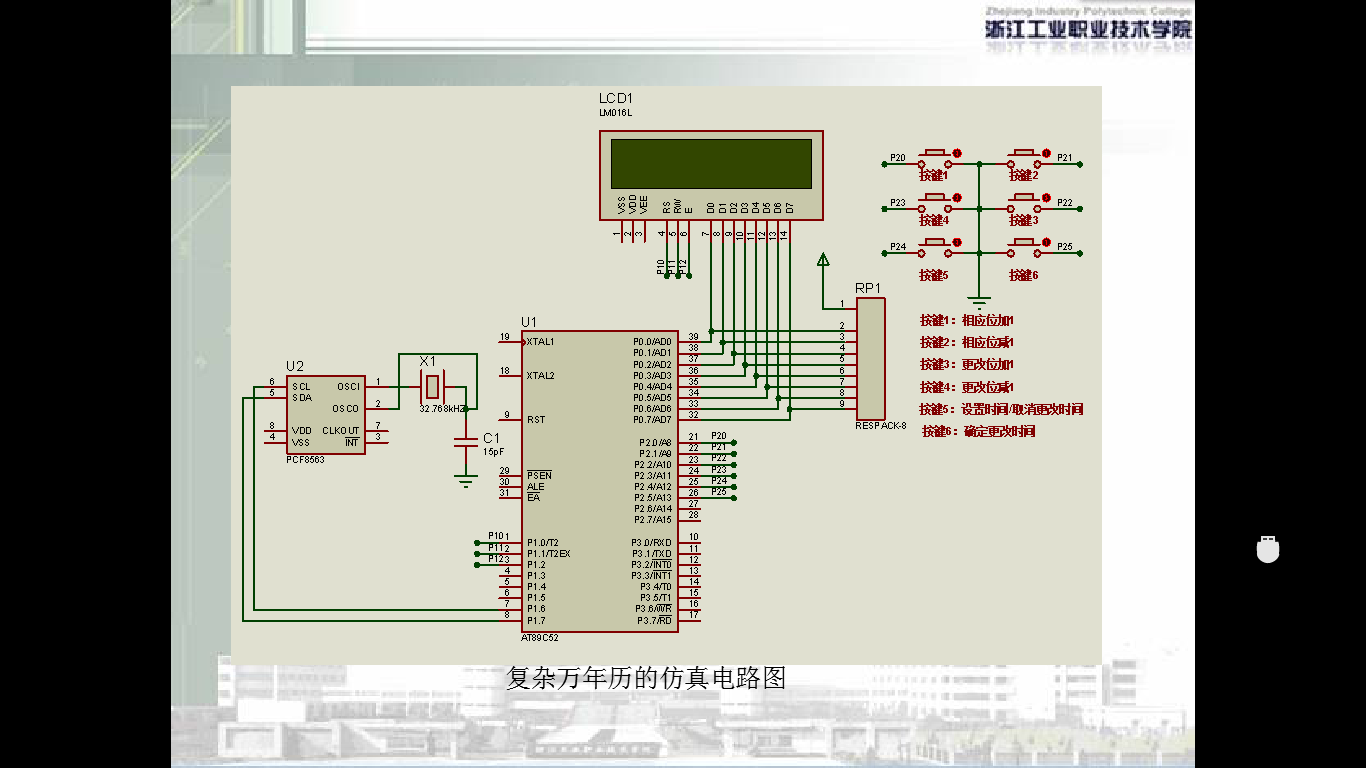The width and height of the screenshot is (1366, 768).
Task: Click the C1 capacitor symbol
Action: [464, 442]
